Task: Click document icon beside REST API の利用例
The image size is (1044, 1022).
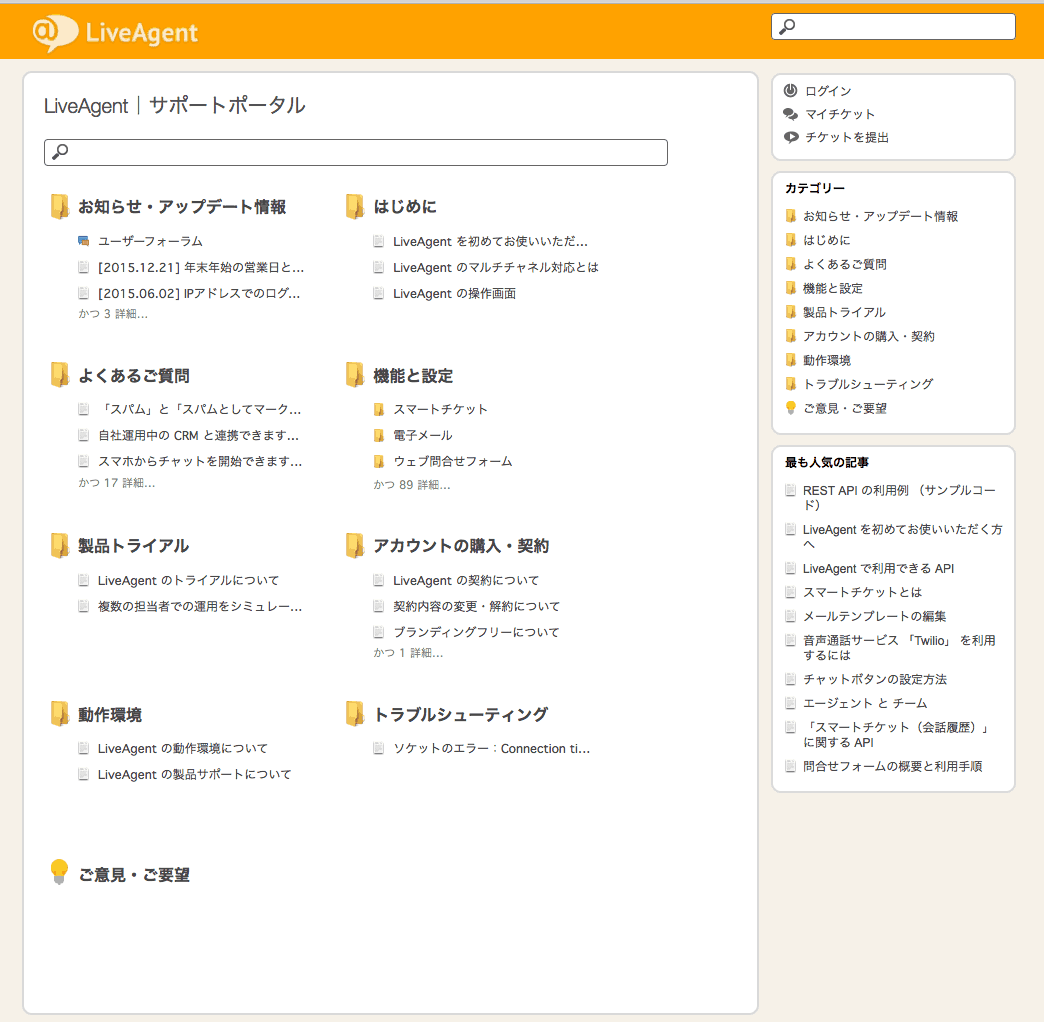Action: tap(790, 490)
